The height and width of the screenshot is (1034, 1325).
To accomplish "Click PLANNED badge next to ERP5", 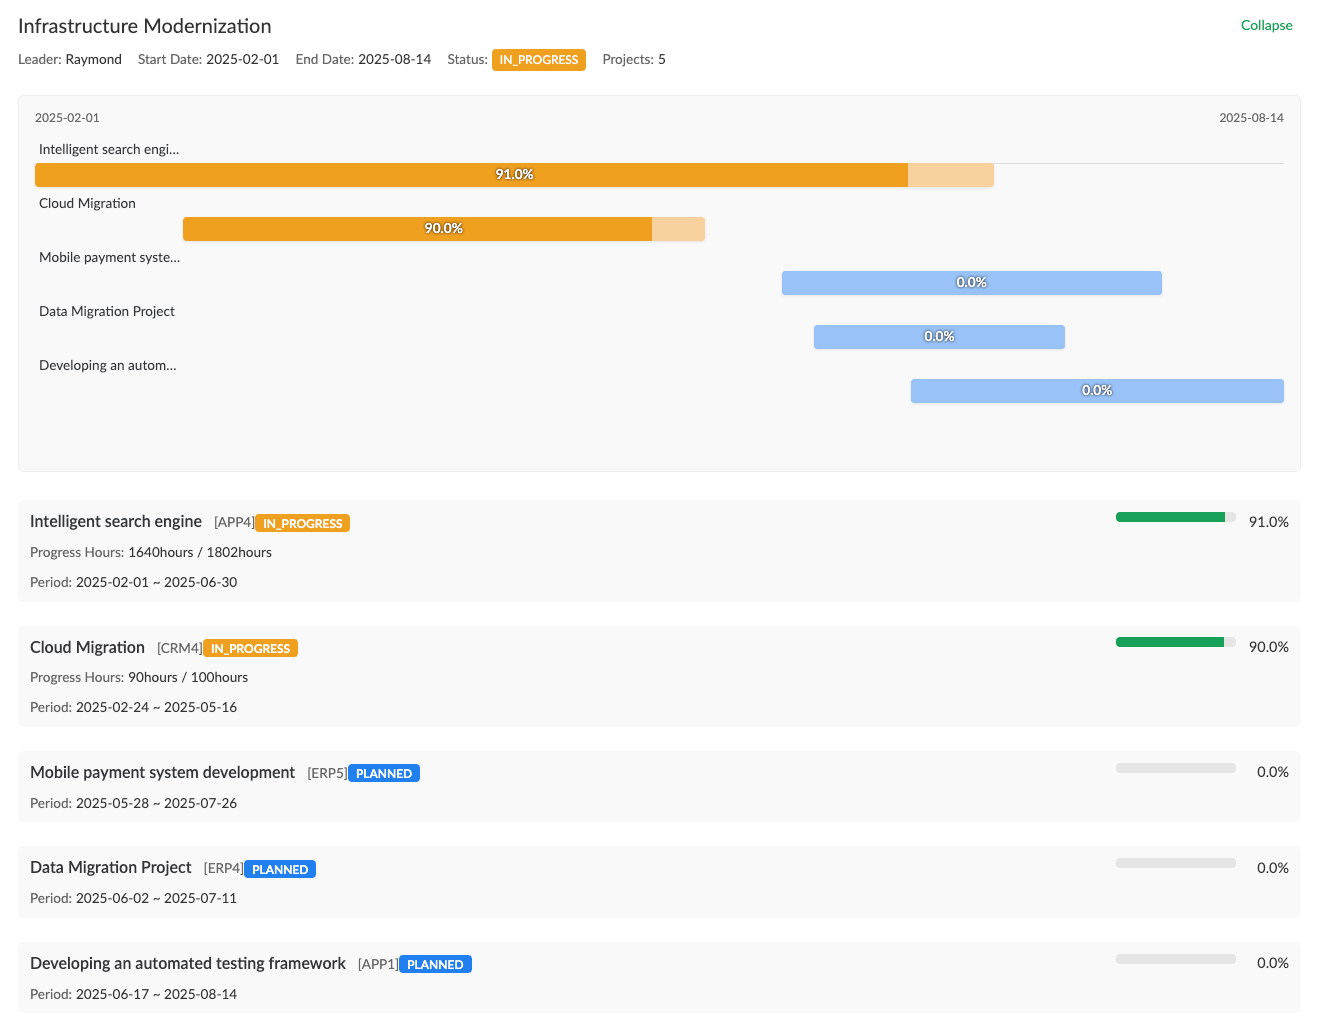I will point(383,773).
